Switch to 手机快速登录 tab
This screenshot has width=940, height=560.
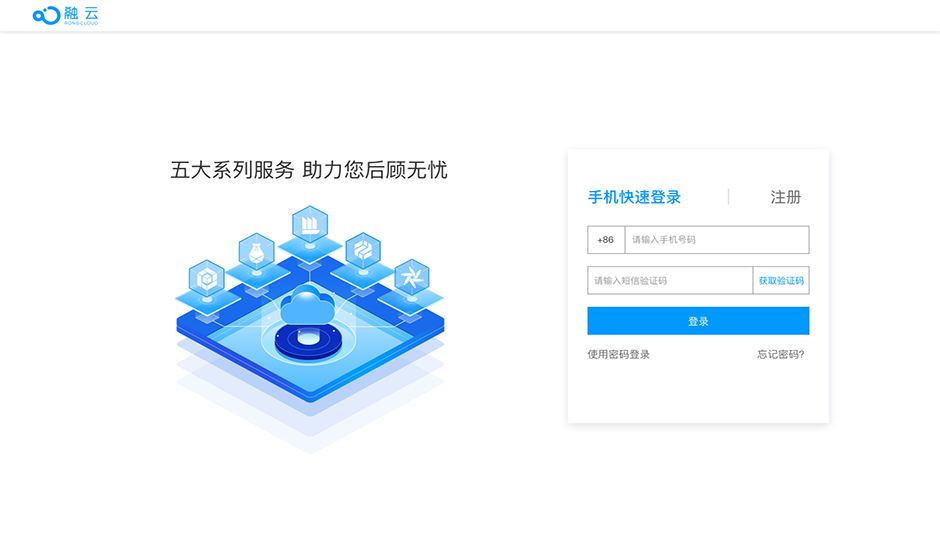coord(634,197)
